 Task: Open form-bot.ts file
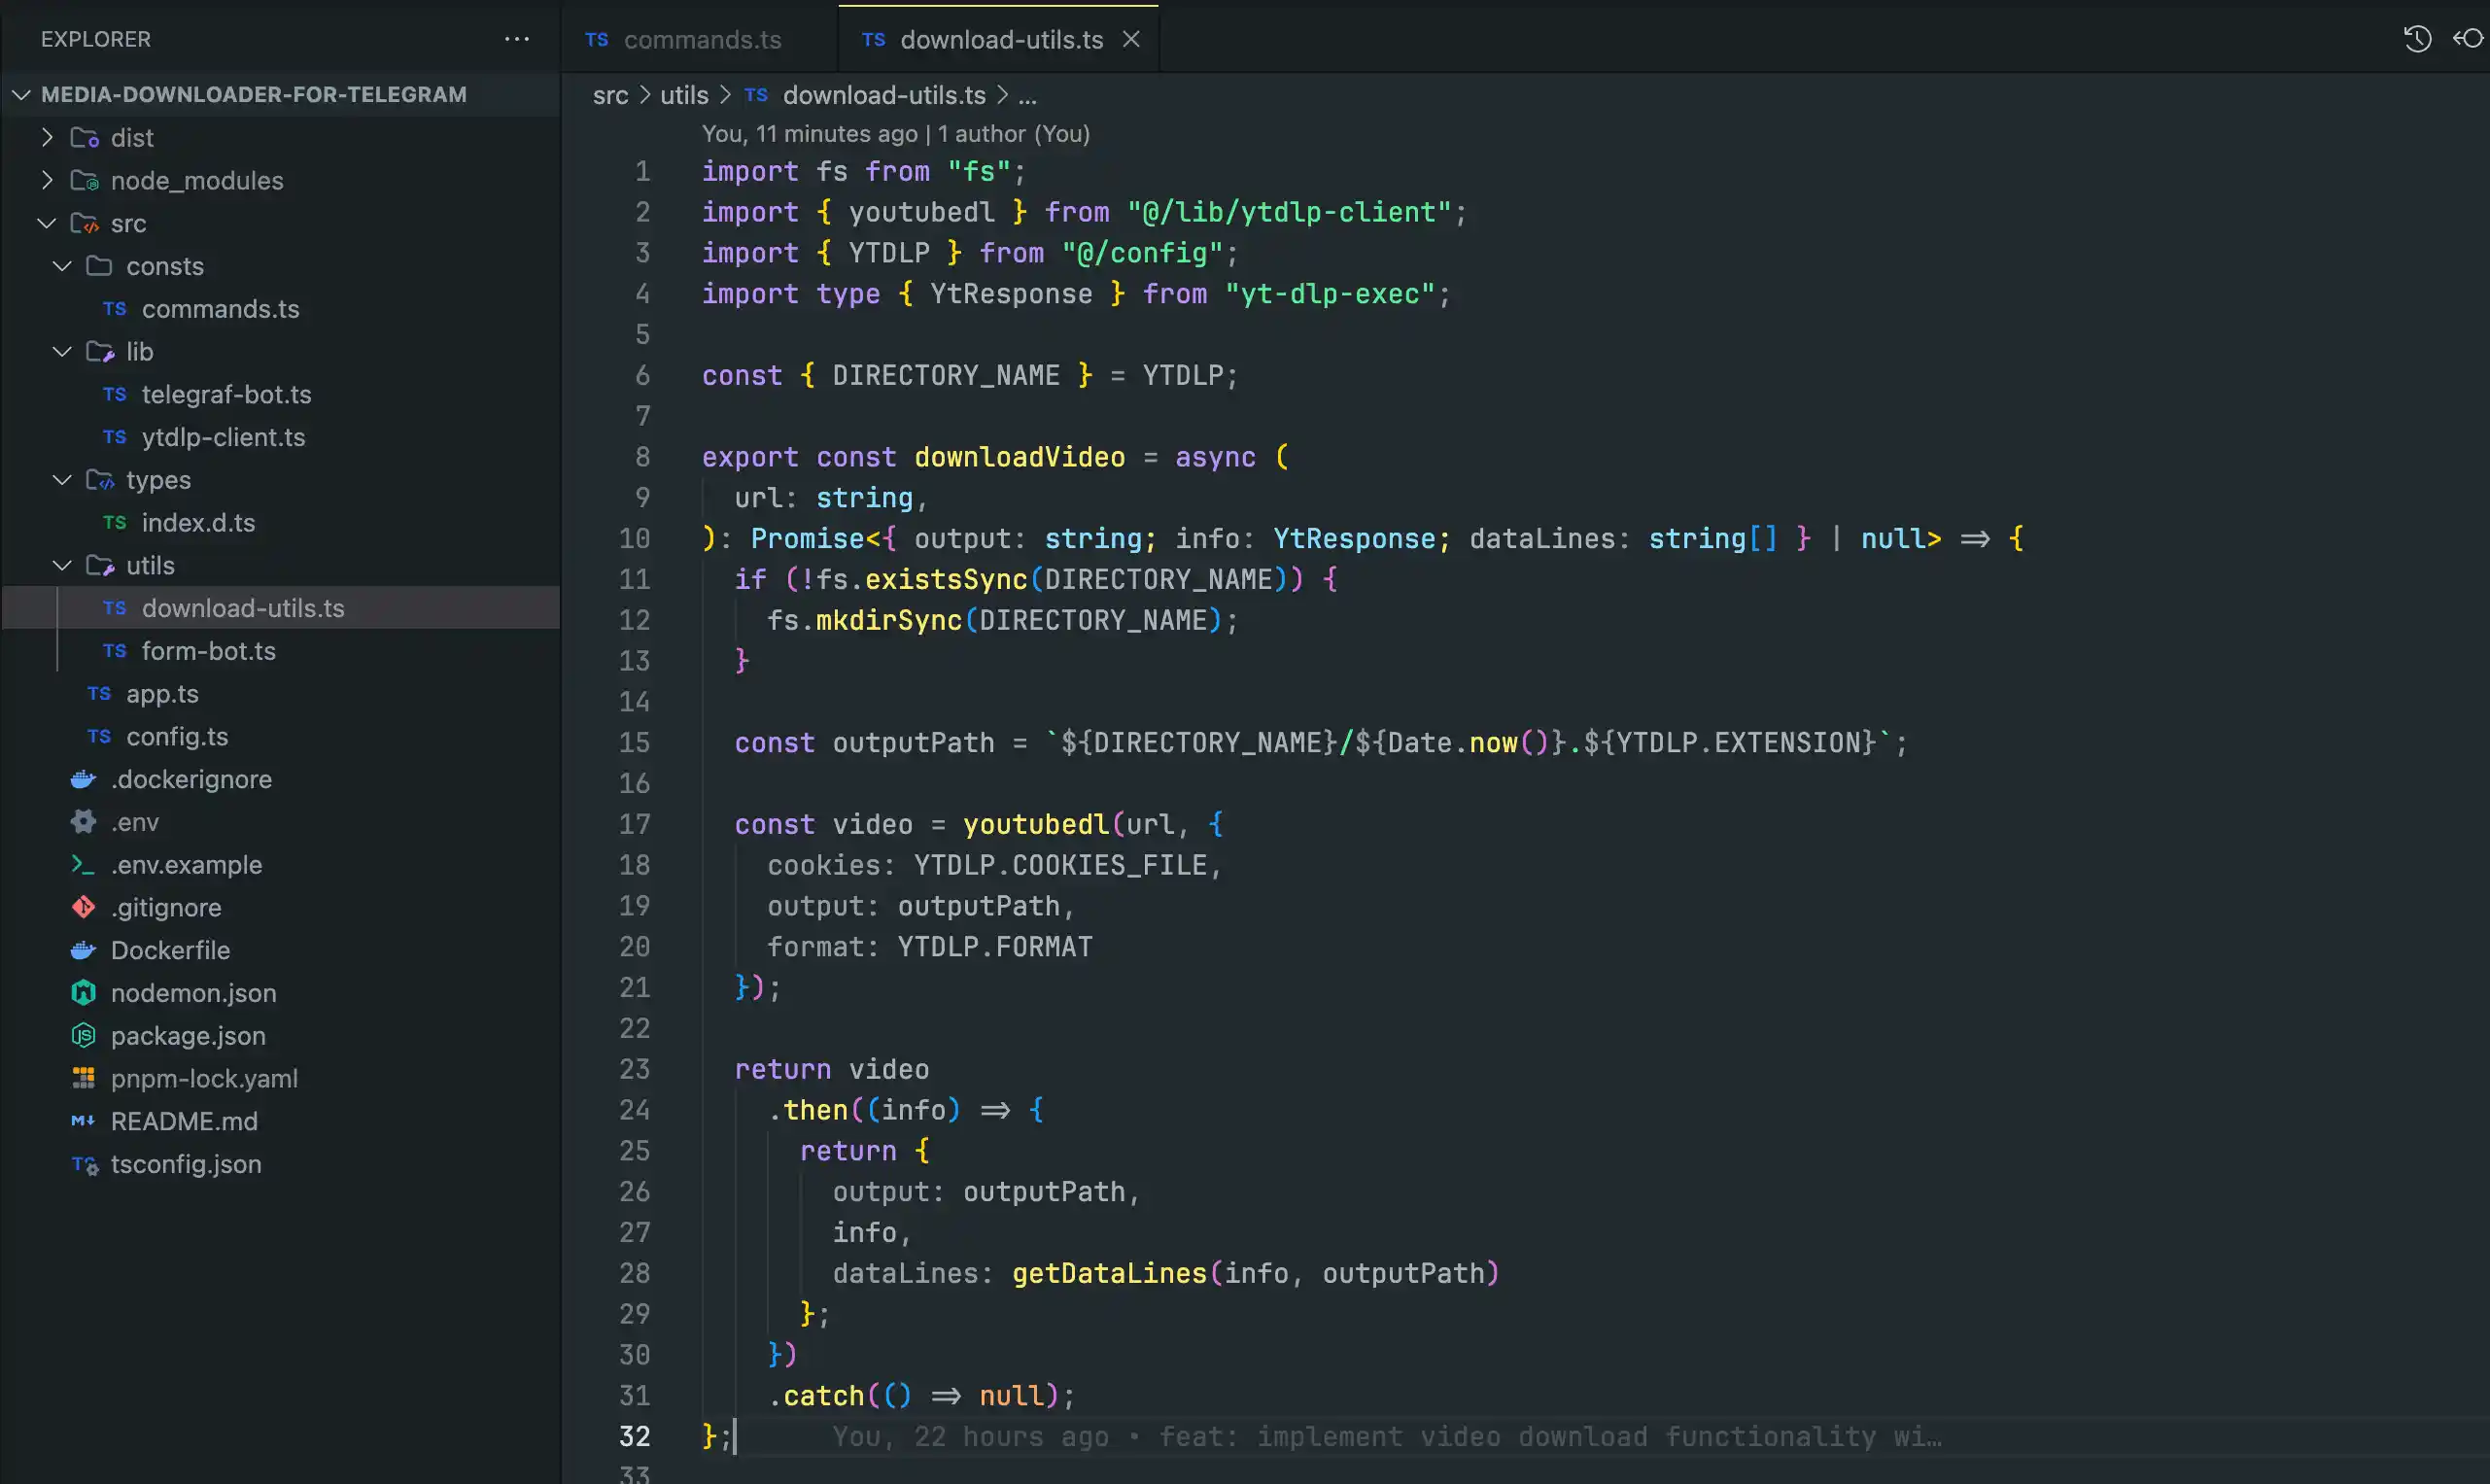pyautogui.click(x=208, y=651)
